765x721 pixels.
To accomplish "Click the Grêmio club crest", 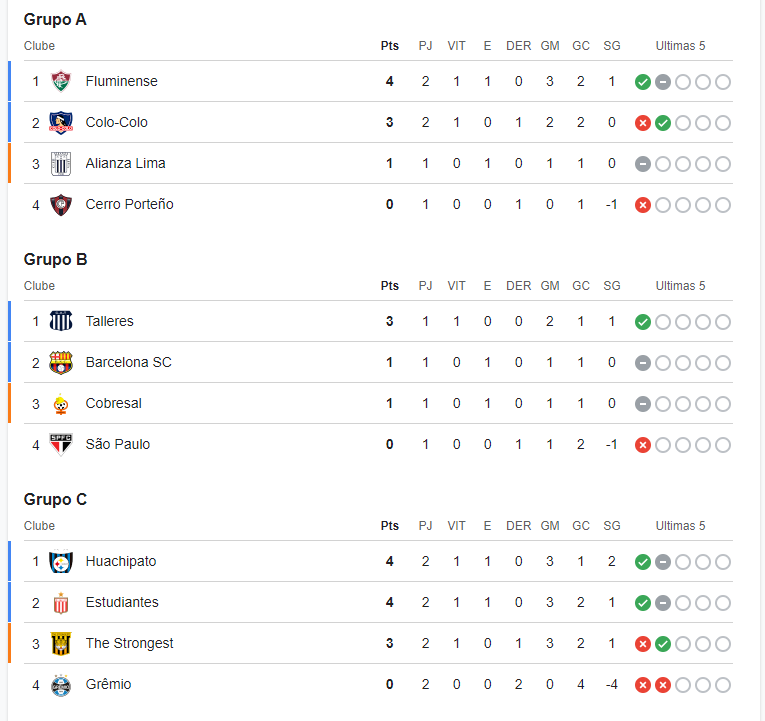I will click(61, 684).
